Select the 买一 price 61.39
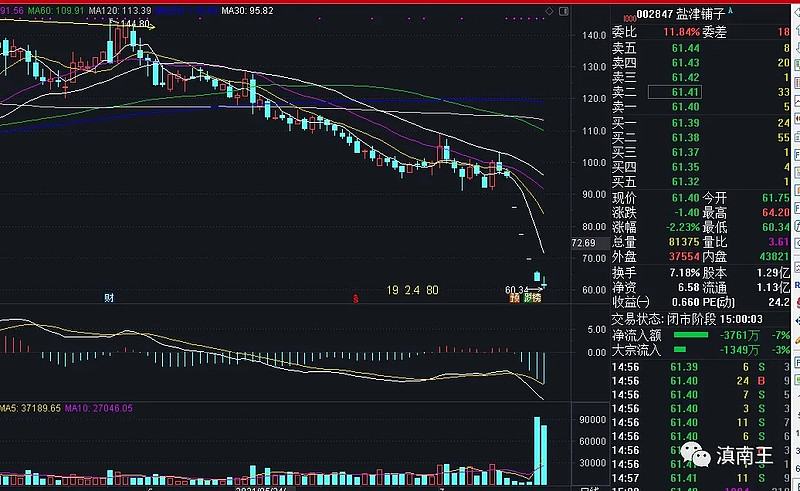 (x=685, y=123)
